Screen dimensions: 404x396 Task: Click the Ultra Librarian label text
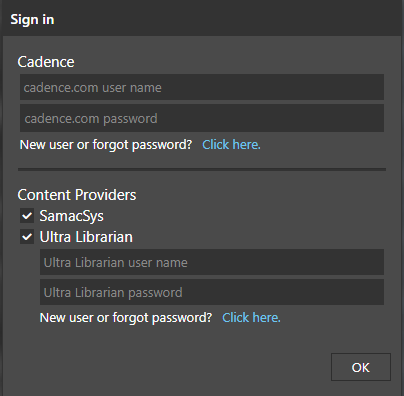[86, 237]
